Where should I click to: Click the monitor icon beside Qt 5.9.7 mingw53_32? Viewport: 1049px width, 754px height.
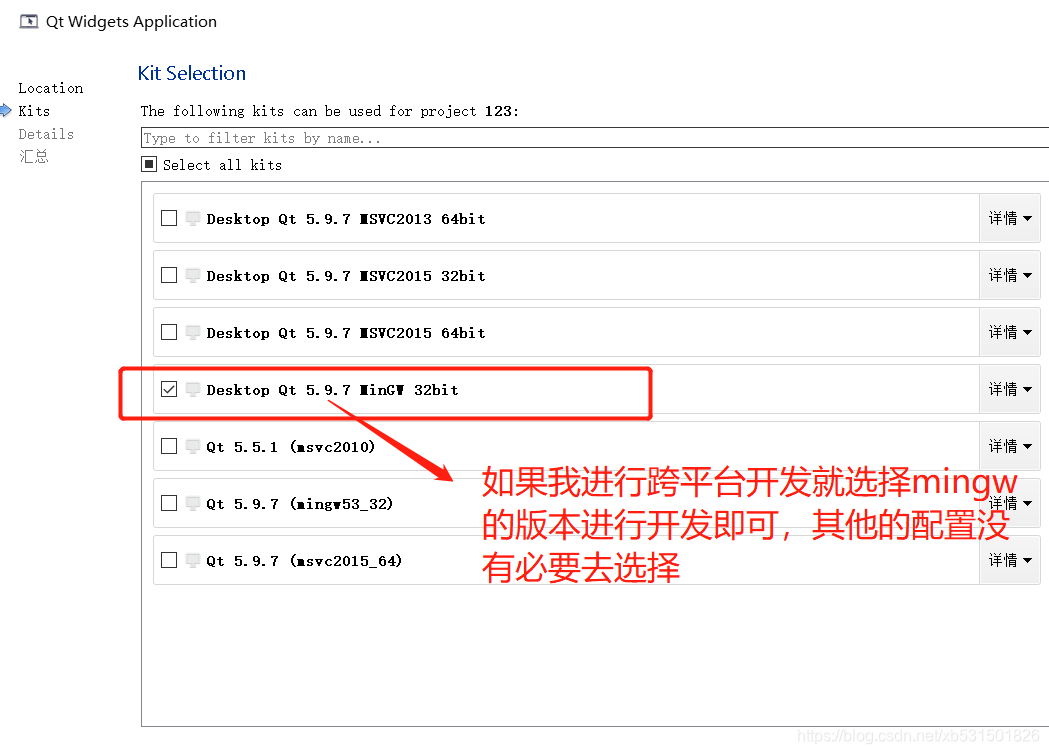tap(193, 503)
